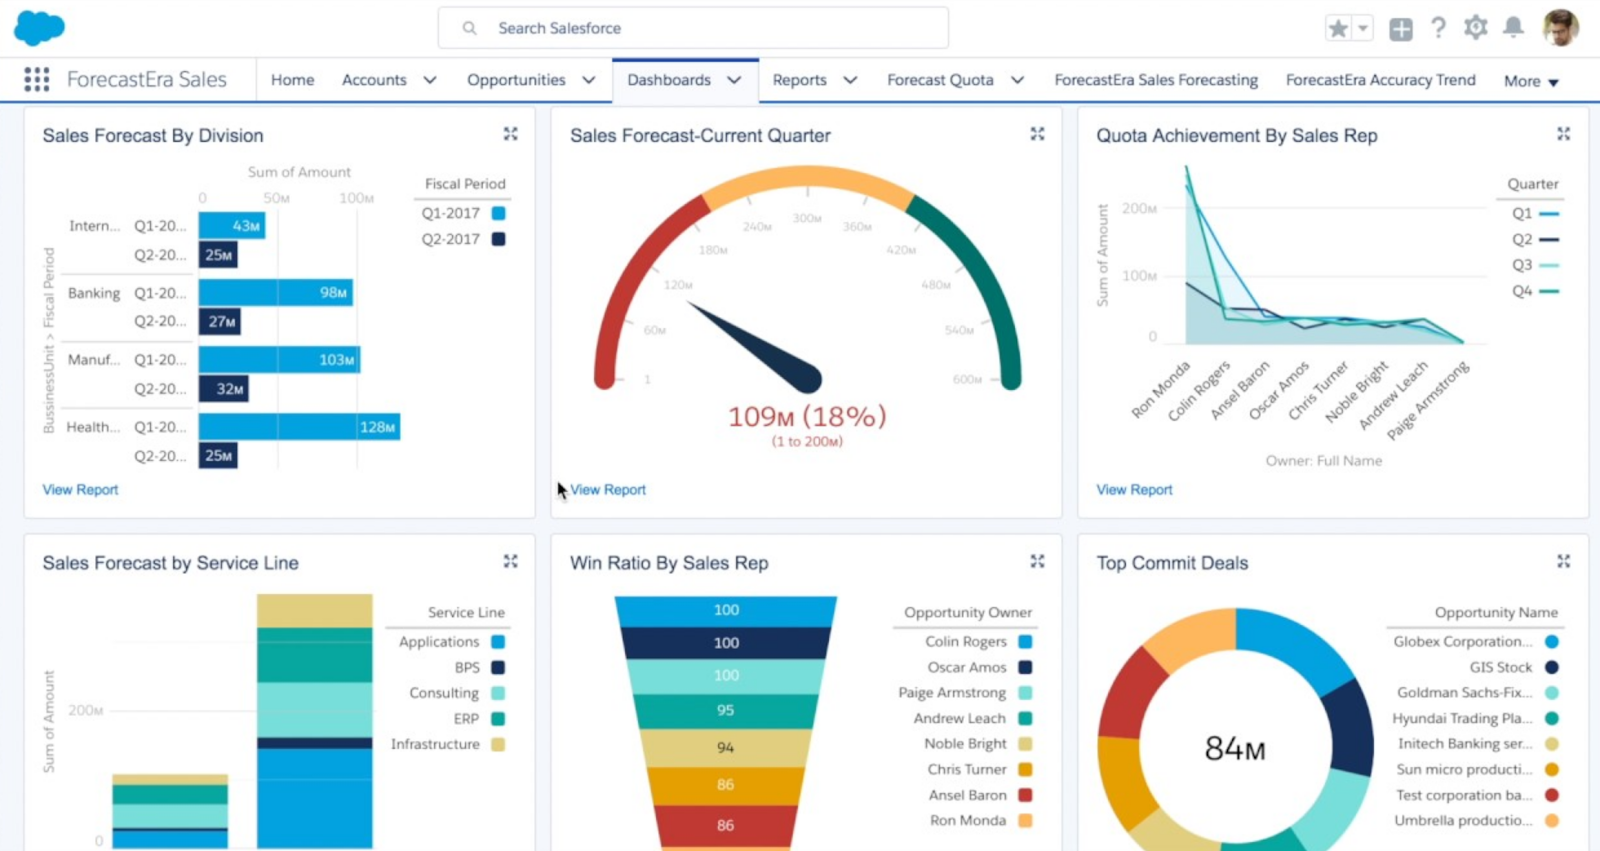Open the notifications bell
1600x851 pixels.
[x=1514, y=28]
